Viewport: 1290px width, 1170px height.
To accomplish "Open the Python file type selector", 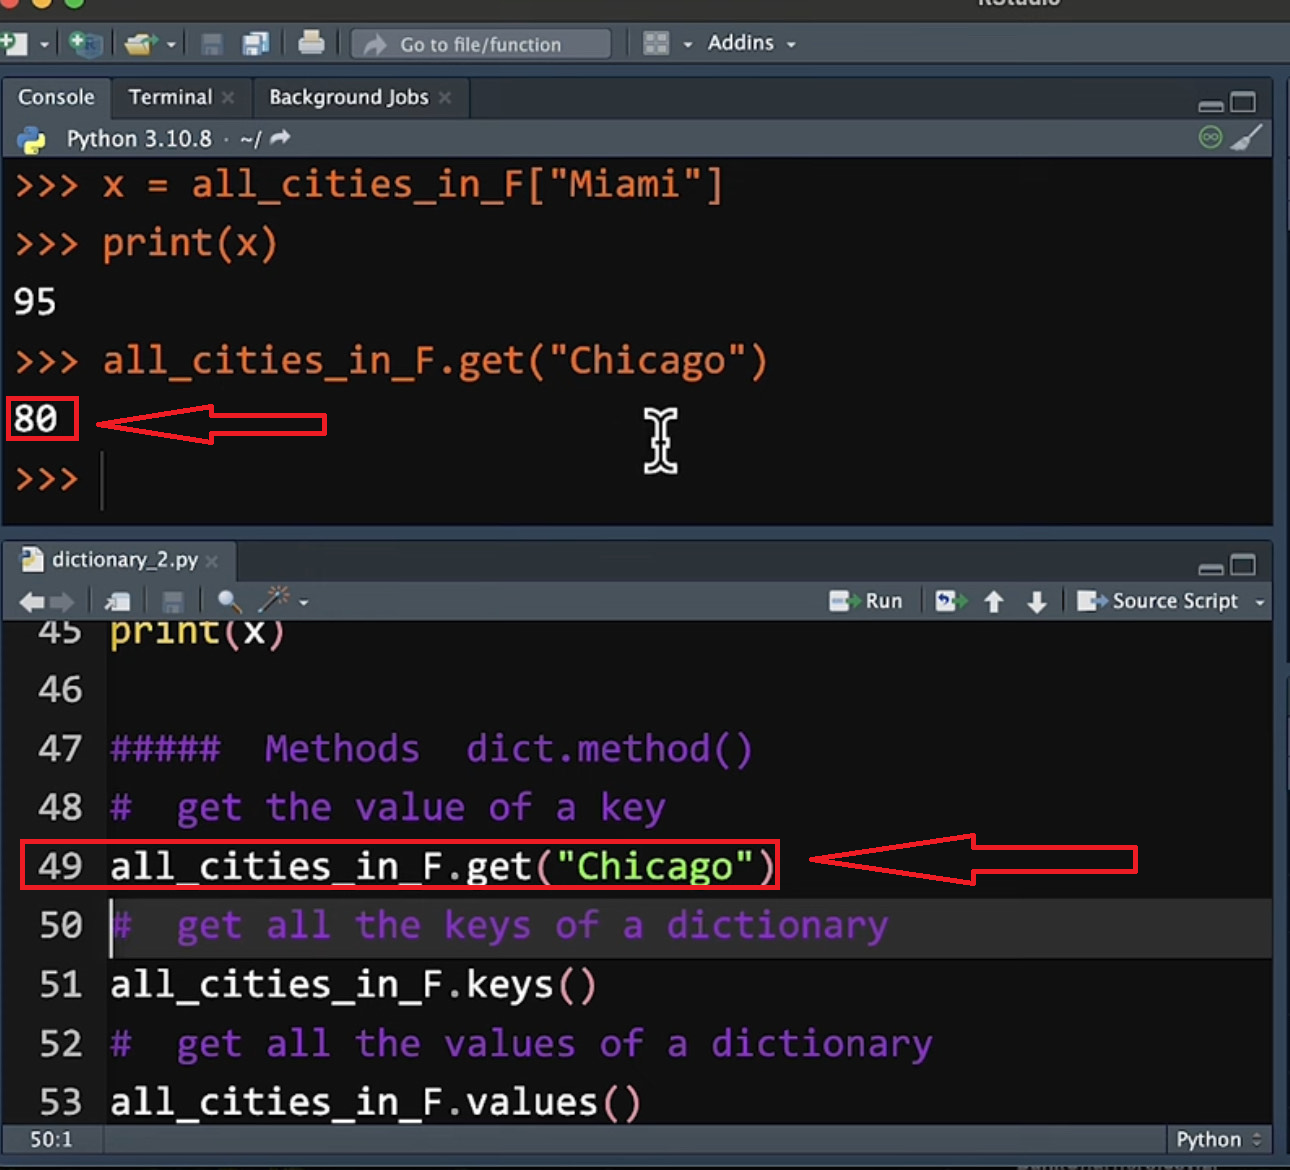I will [1218, 1140].
